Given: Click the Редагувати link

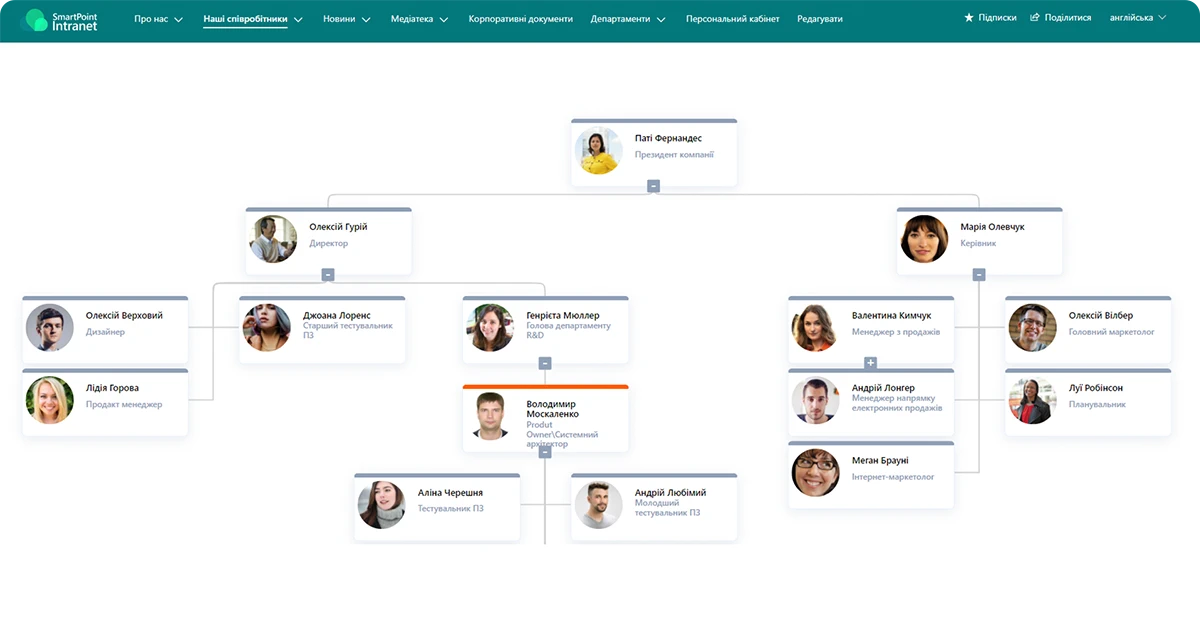Looking at the screenshot, I should pyautogui.click(x=819, y=19).
